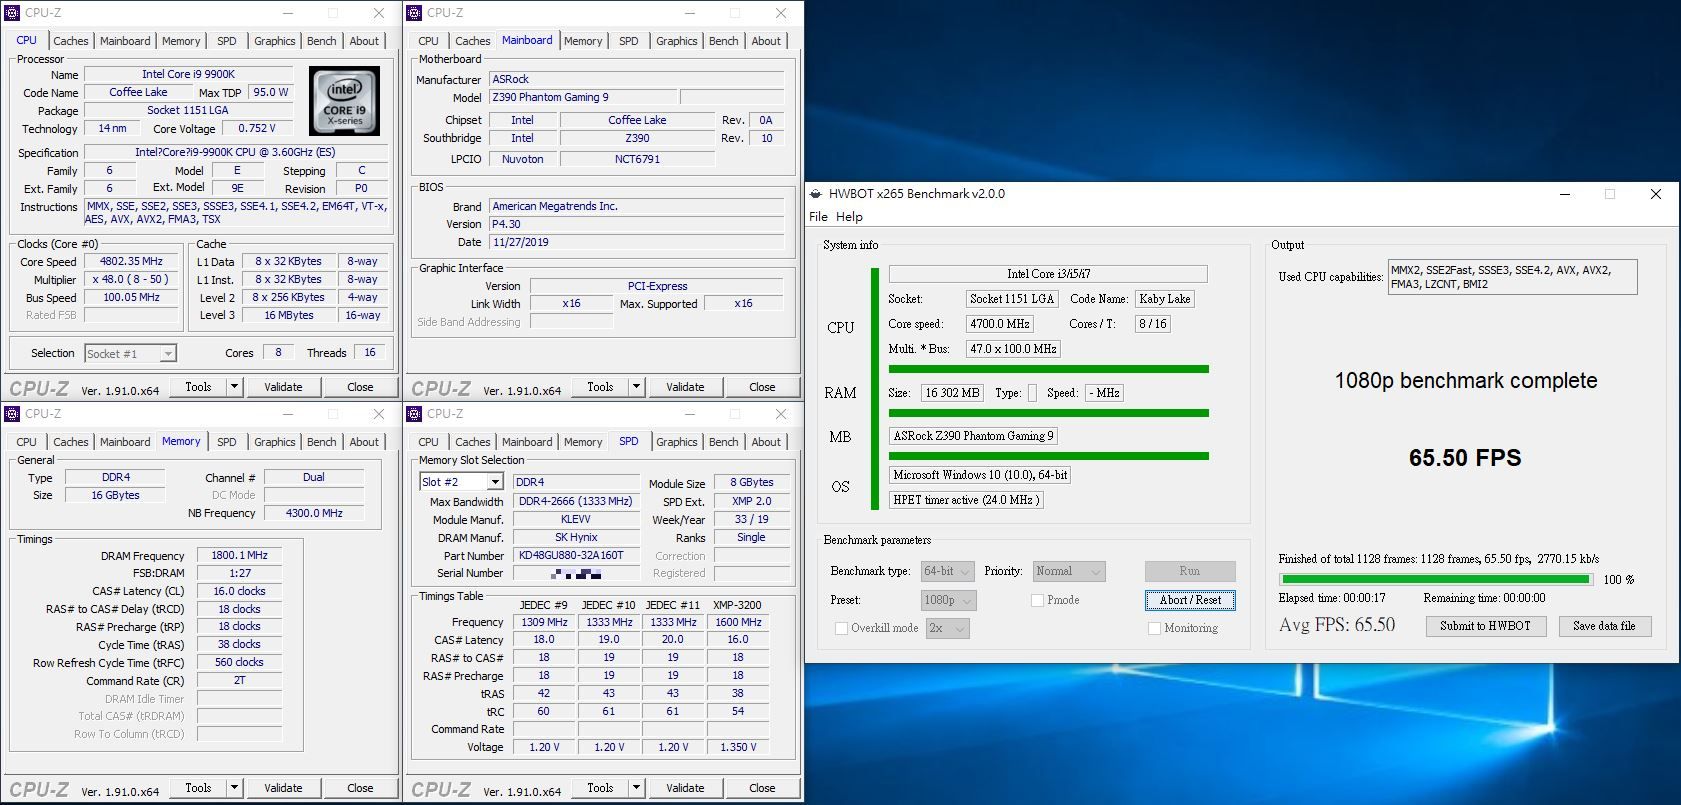Click Tools button in CPU window
1681x805 pixels.
[x=198, y=387]
